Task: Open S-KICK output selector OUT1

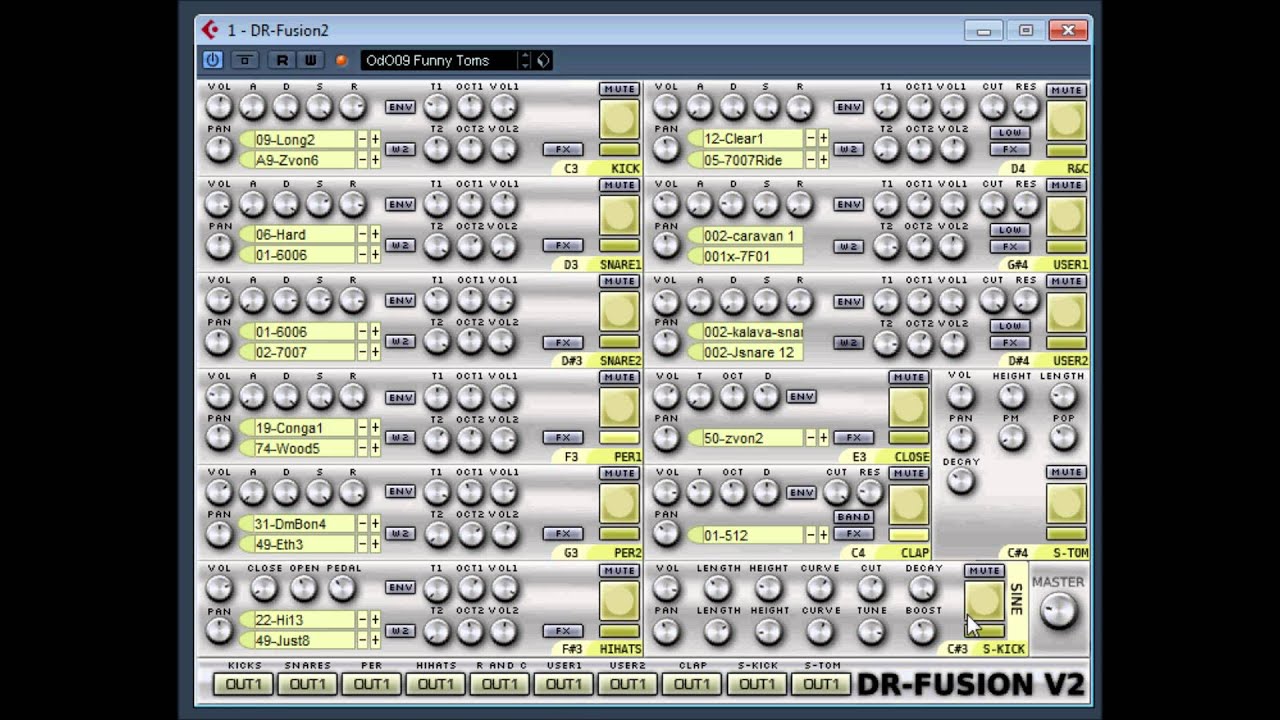Action: click(x=756, y=684)
